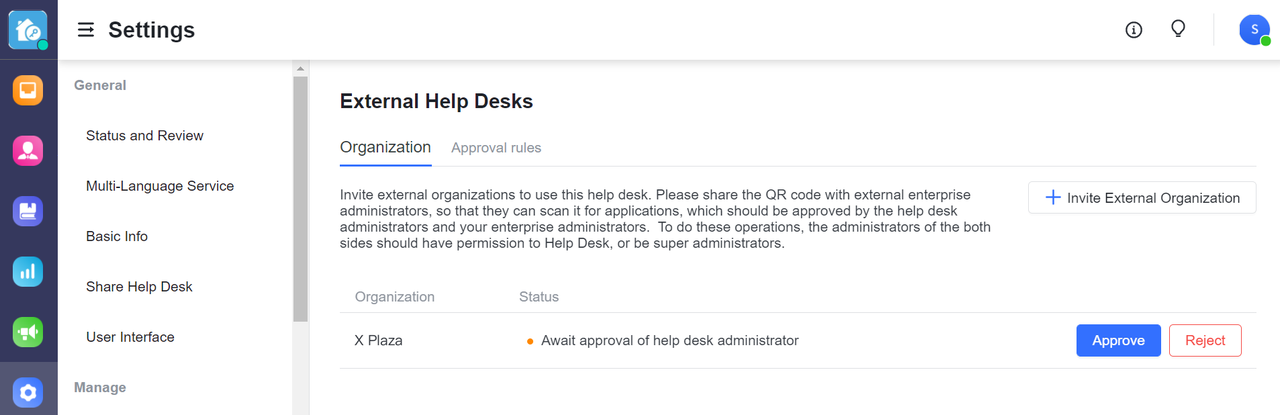
Task: Open the blue bar chart reports icon
Action: [x=28, y=271]
